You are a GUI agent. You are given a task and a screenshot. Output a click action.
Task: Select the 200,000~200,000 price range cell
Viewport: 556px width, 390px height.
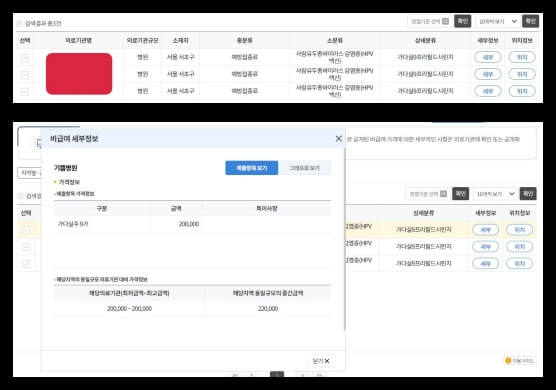pyautogui.click(x=129, y=308)
